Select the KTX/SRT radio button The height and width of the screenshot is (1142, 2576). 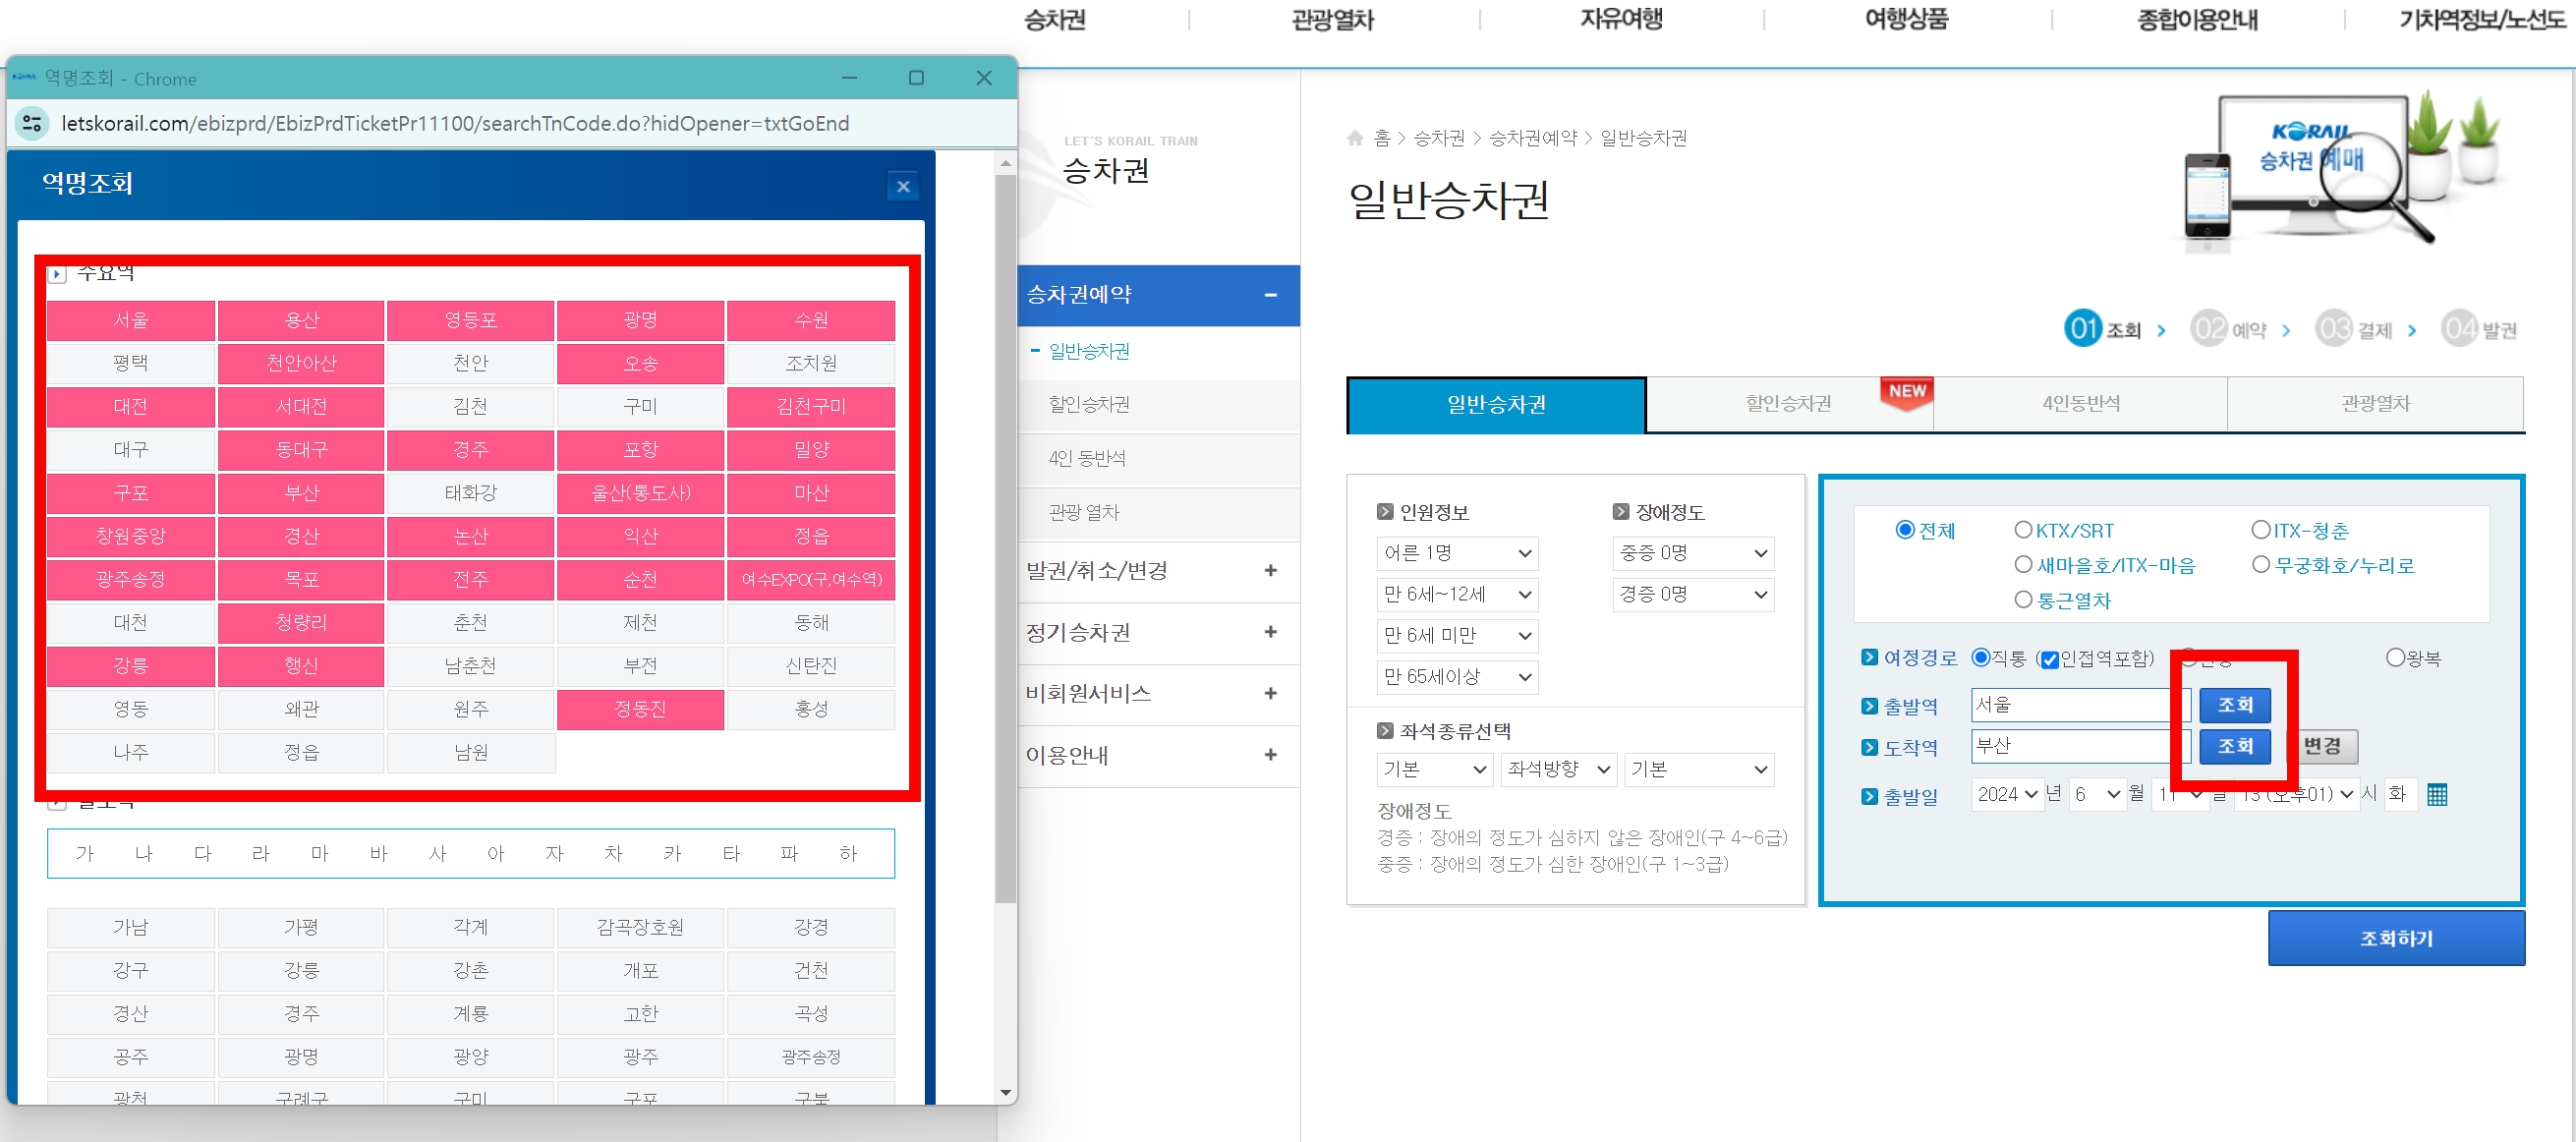click(x=2023, y=530)
